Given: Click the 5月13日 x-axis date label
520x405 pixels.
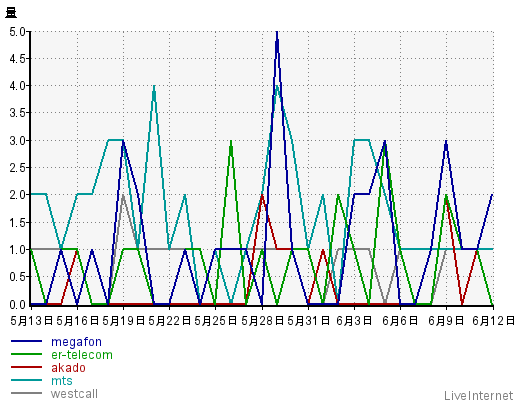Looking at the screenshot, I should pos(31,321).
